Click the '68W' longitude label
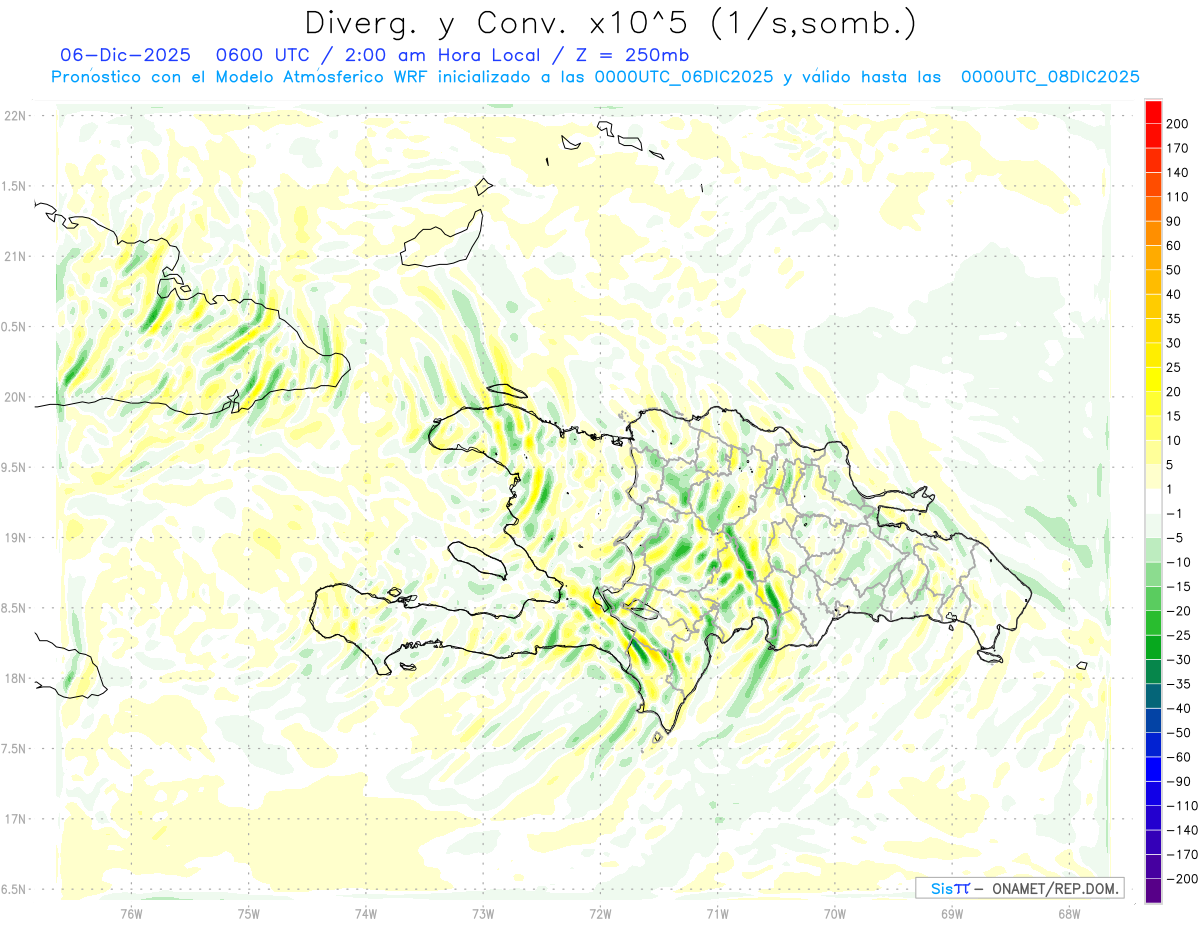 1069,913
